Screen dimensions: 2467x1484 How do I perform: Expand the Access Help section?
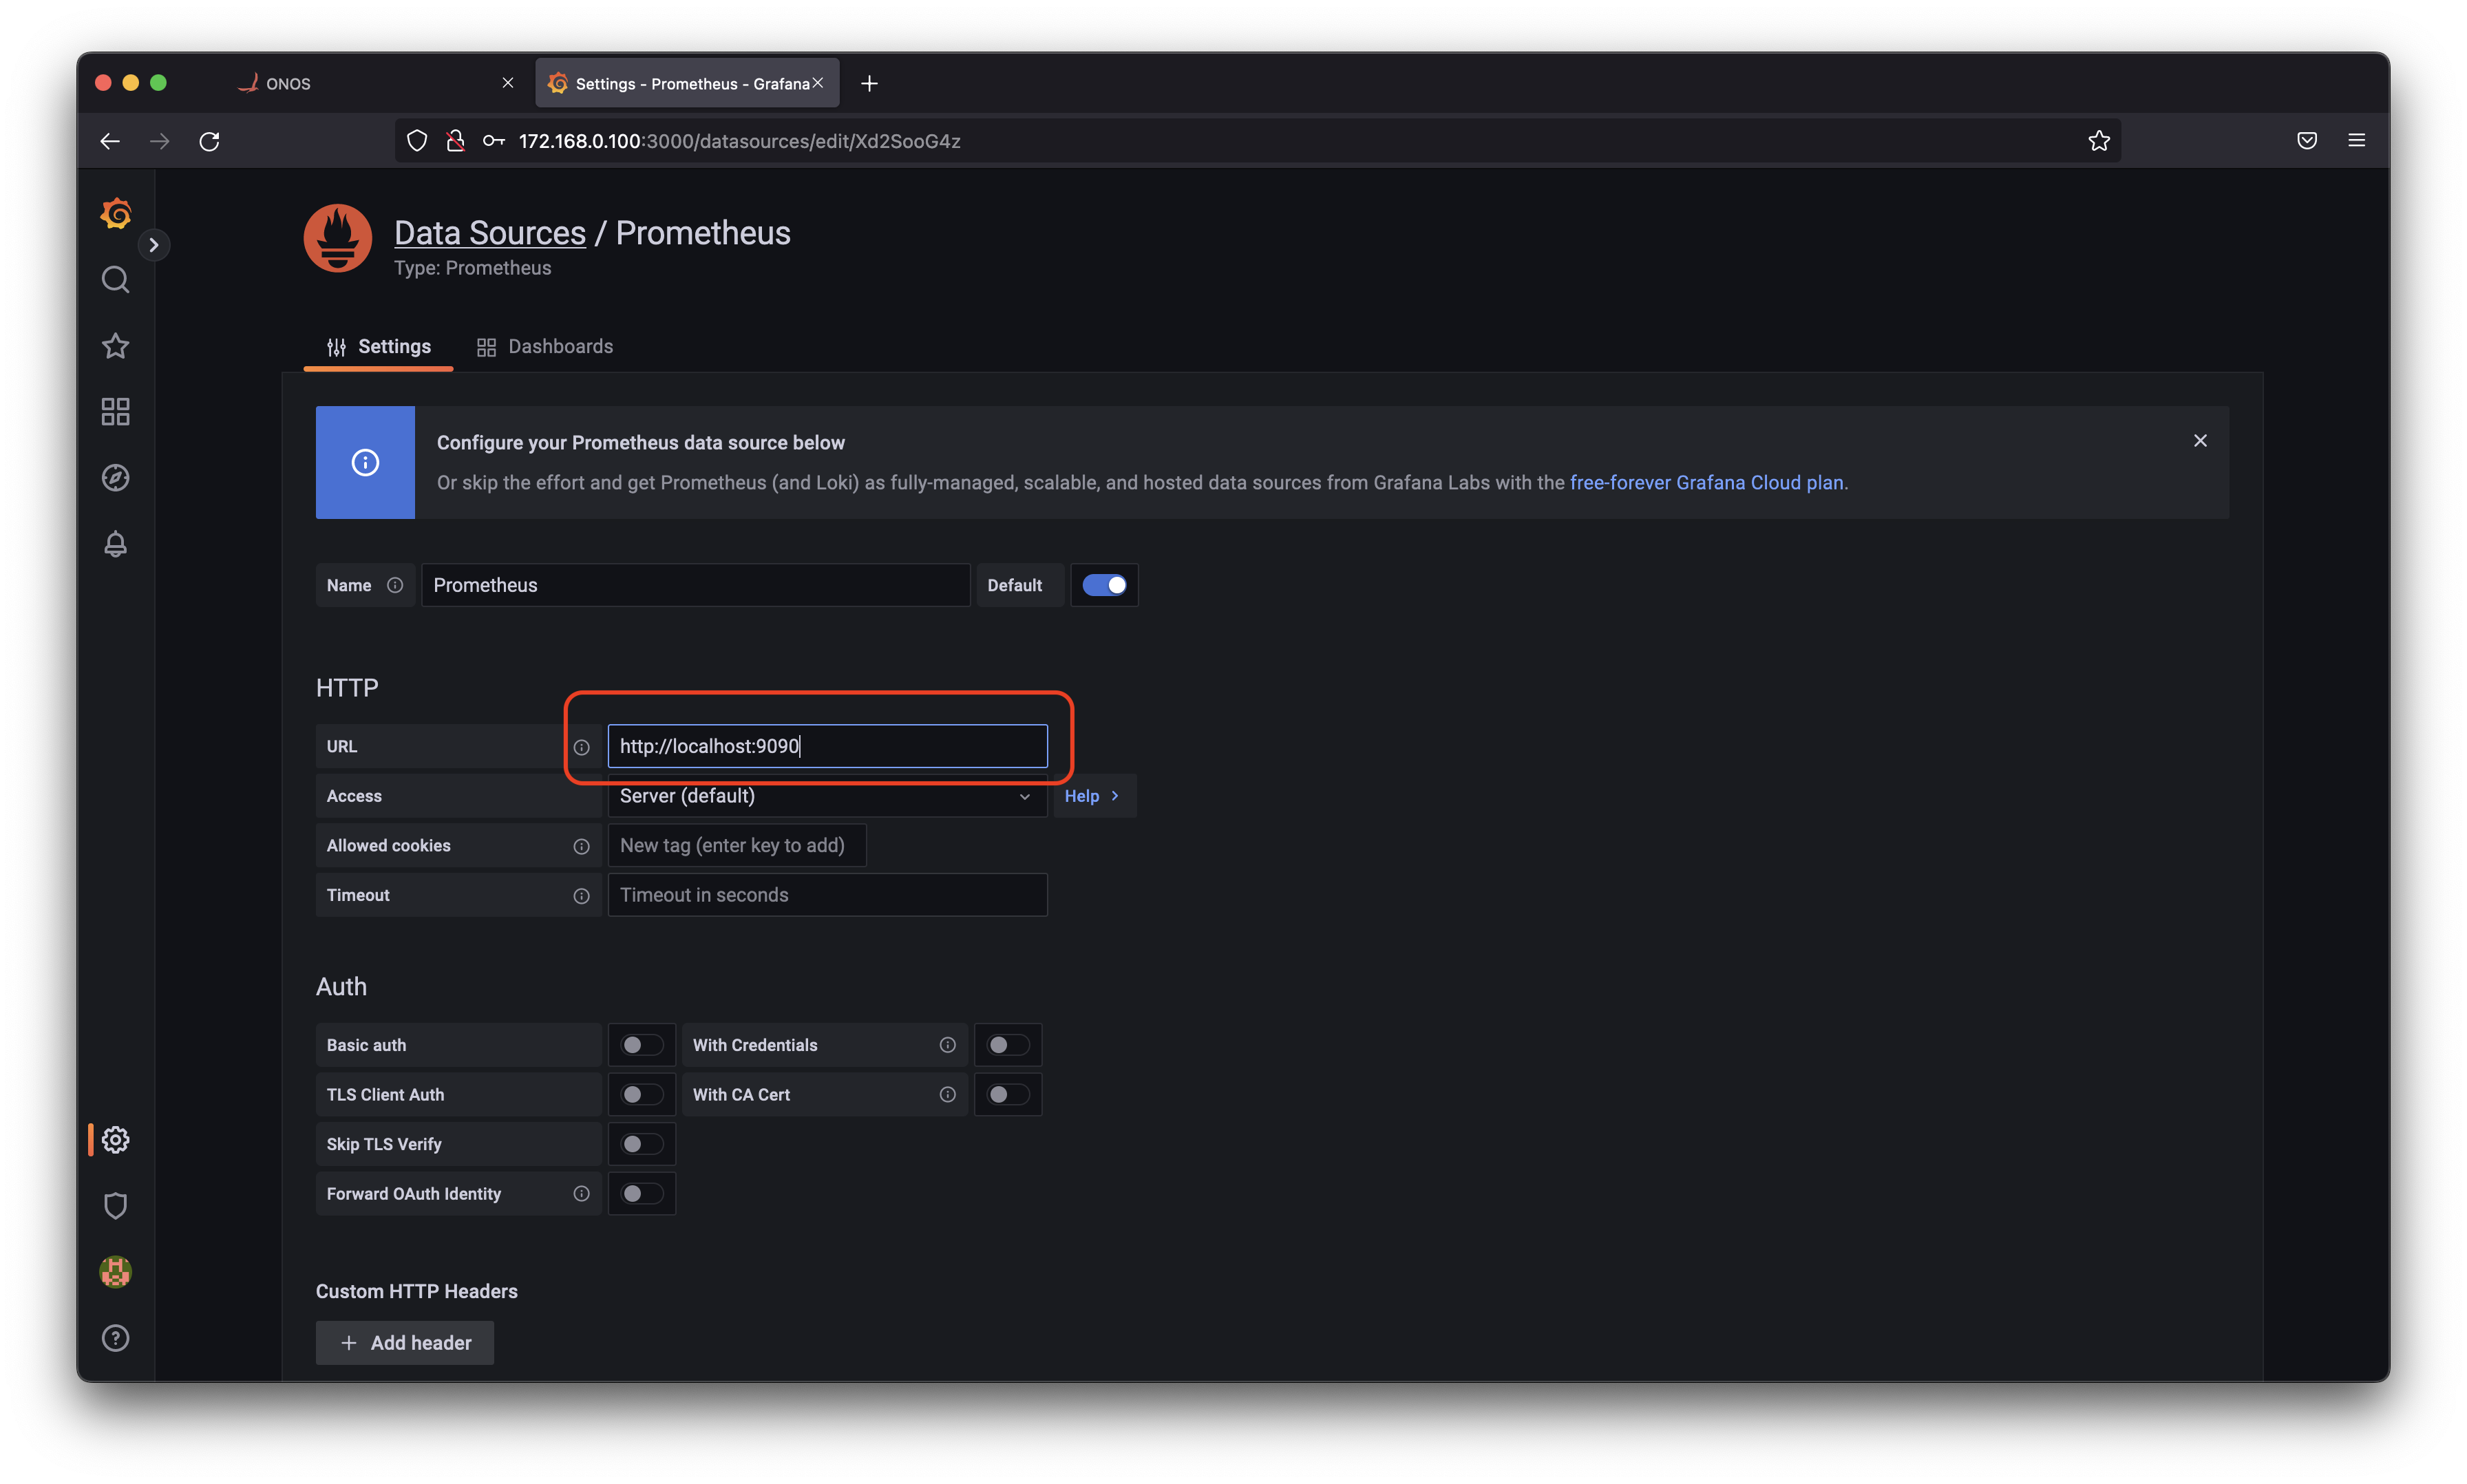click(1094, 796)
